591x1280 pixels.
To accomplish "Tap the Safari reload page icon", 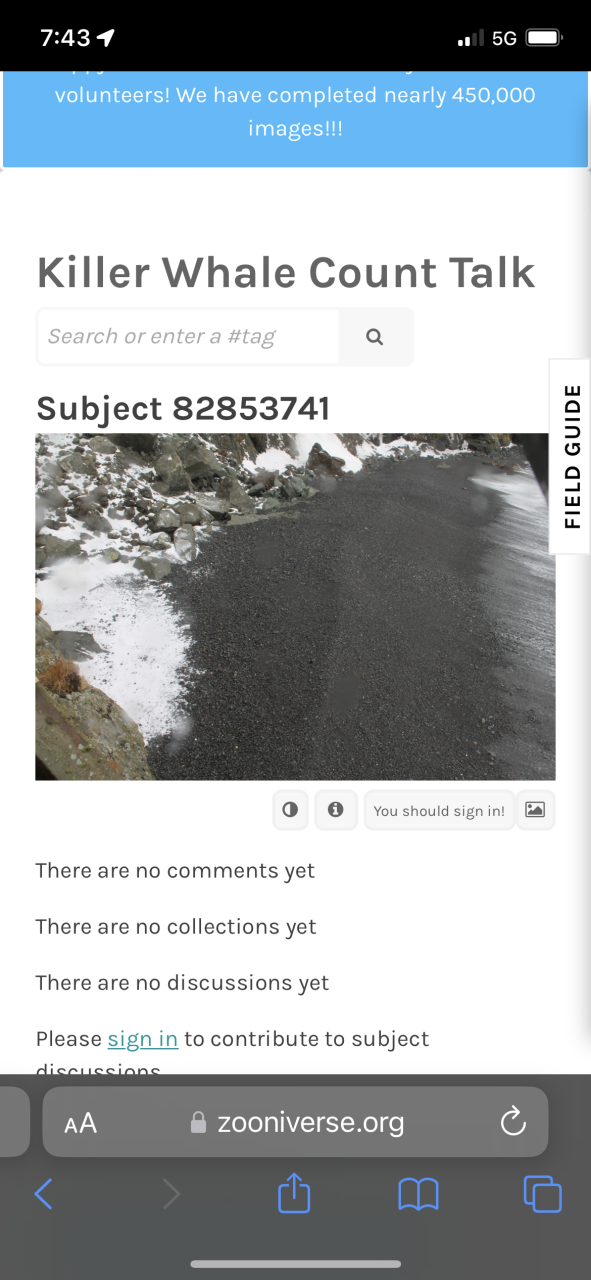I will click(513, 1122).
